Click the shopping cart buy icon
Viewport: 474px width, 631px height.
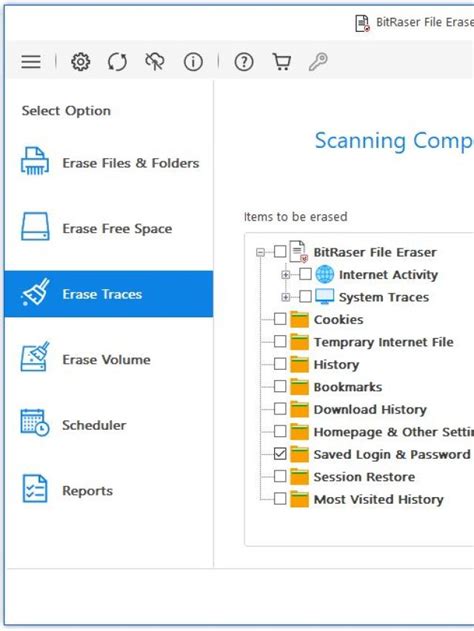(x=282, y=62)
